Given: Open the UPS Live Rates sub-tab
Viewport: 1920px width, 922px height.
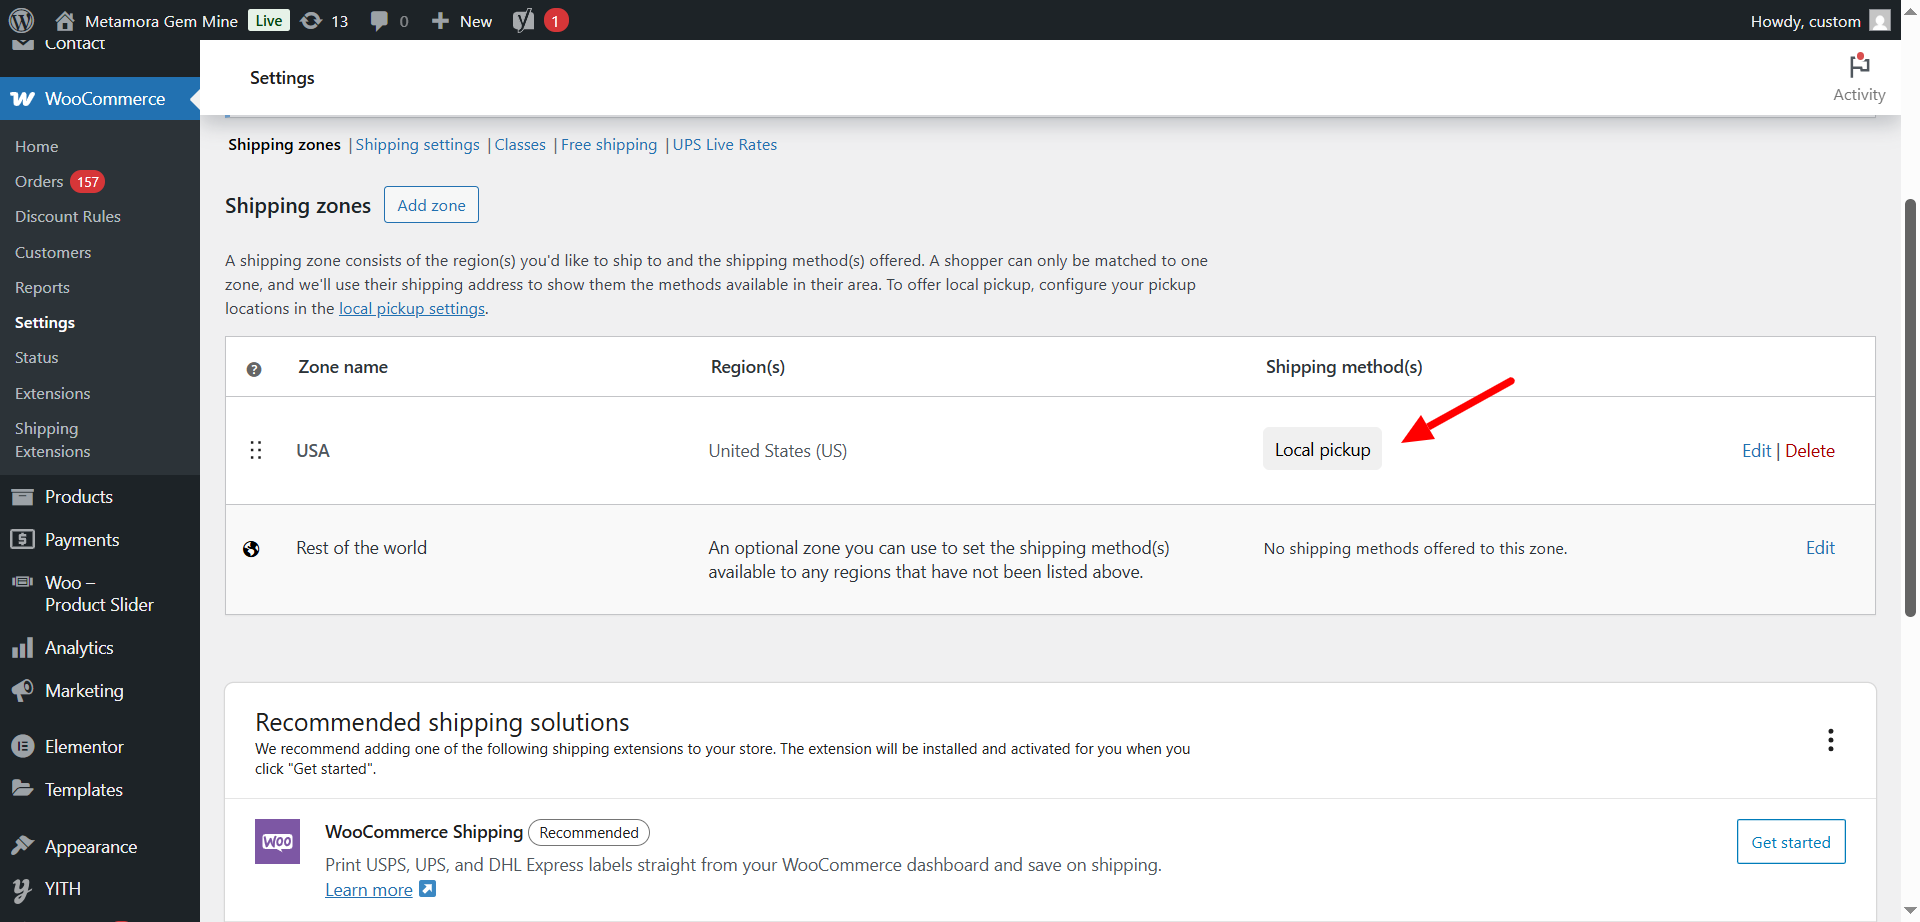Looking at the screenshot, I should [725, 145].
